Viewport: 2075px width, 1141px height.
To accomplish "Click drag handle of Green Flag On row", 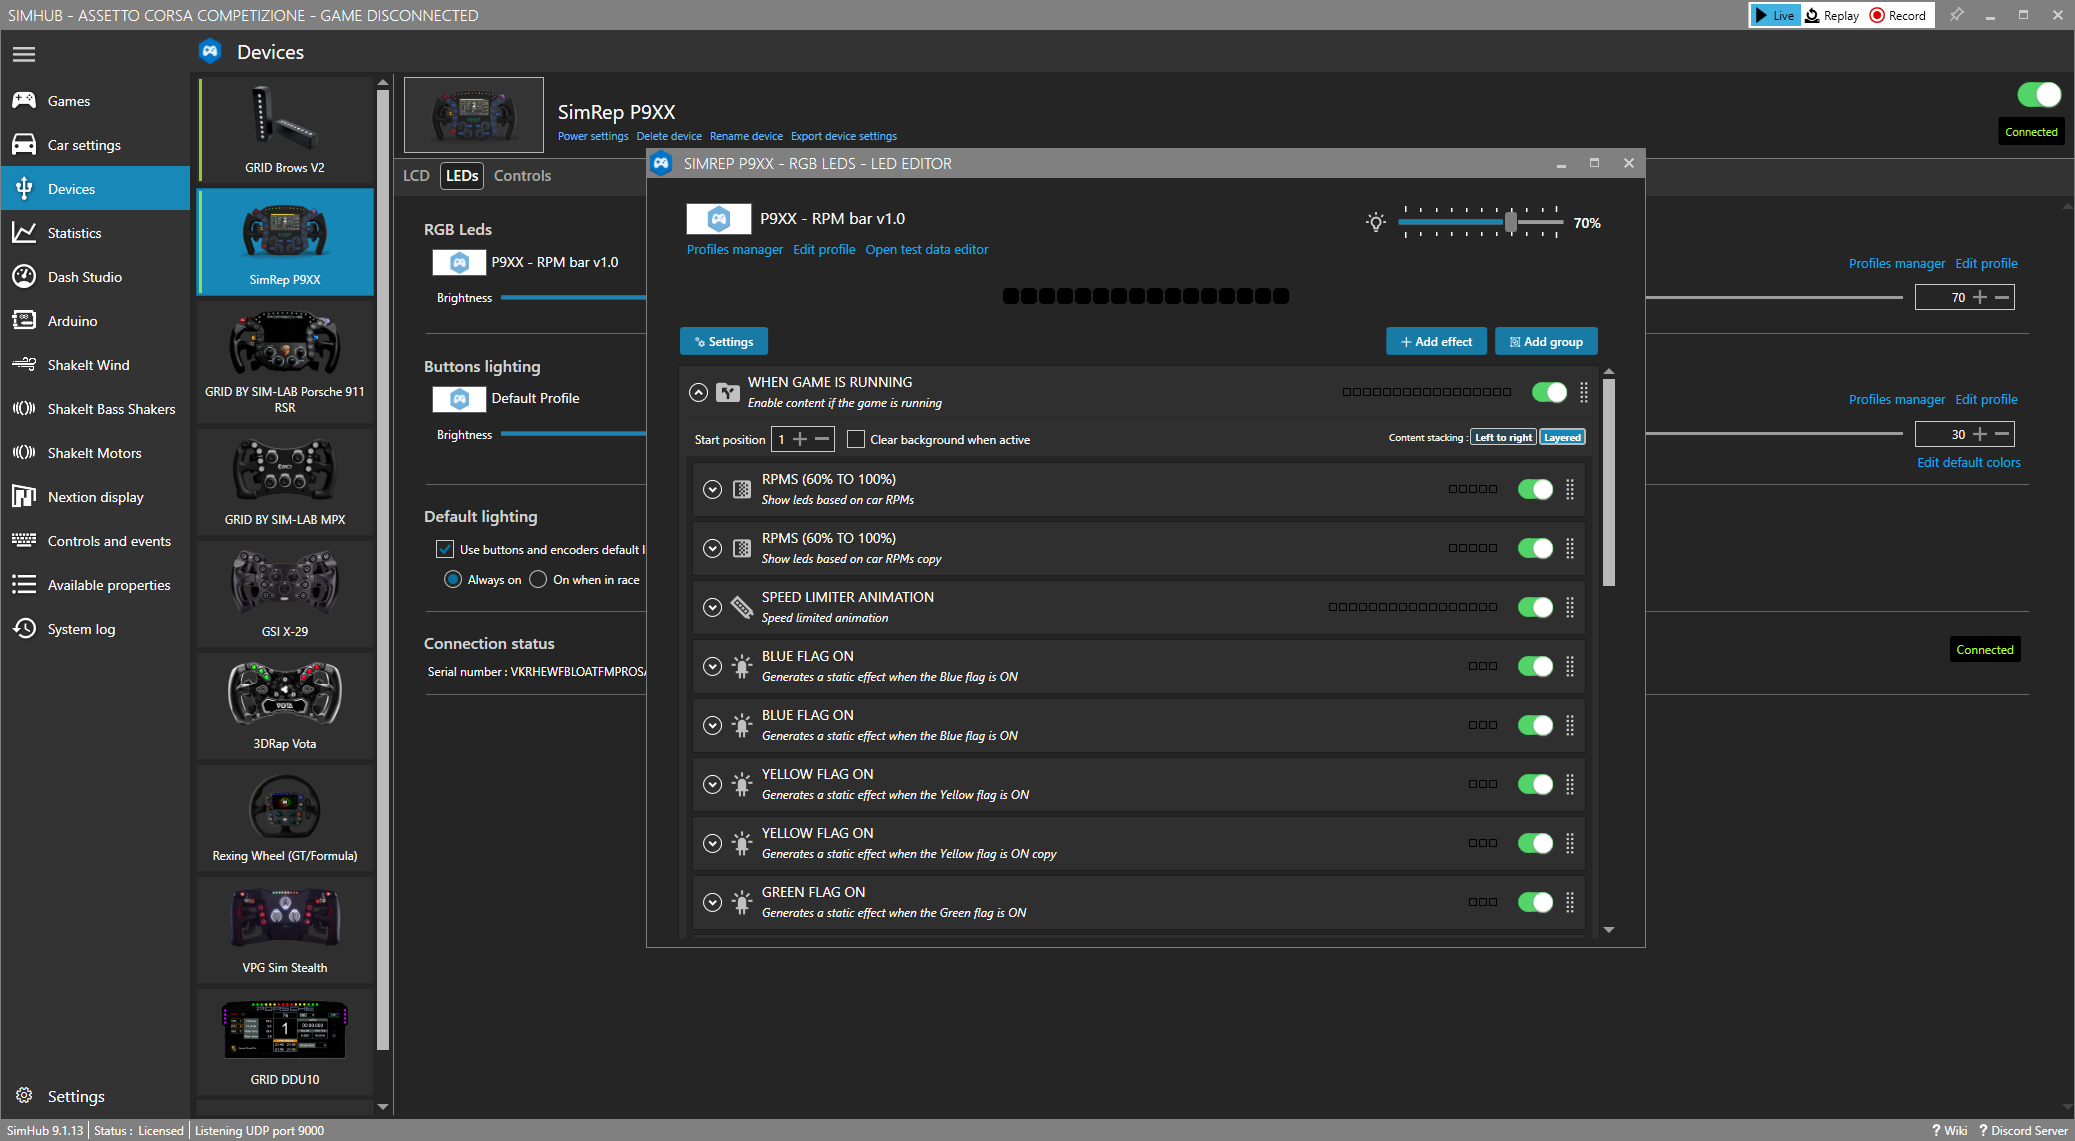I will (x=1570, y=902).
